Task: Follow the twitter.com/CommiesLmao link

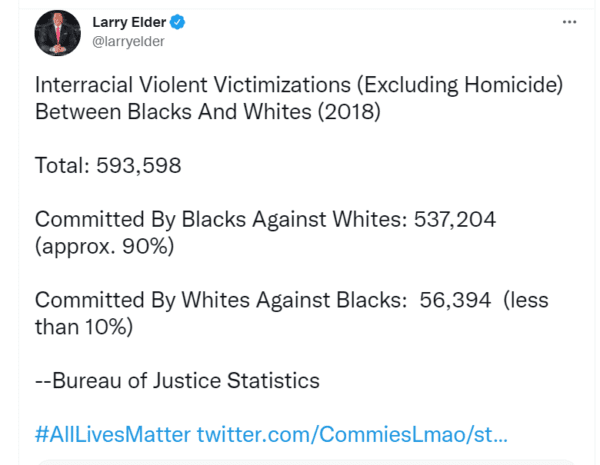Action: [x=352, y=434]
